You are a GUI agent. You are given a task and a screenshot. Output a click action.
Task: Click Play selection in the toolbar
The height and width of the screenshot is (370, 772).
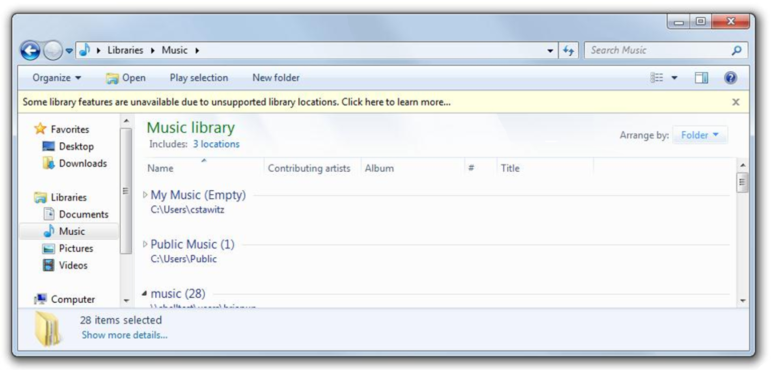[x=199, y=78]
